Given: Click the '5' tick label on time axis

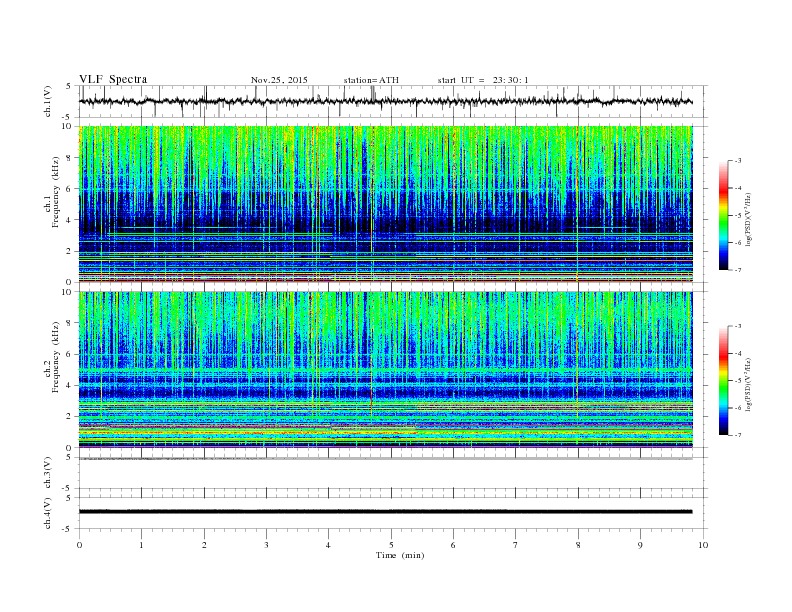Looking at the screenshot, I should 391,545.
